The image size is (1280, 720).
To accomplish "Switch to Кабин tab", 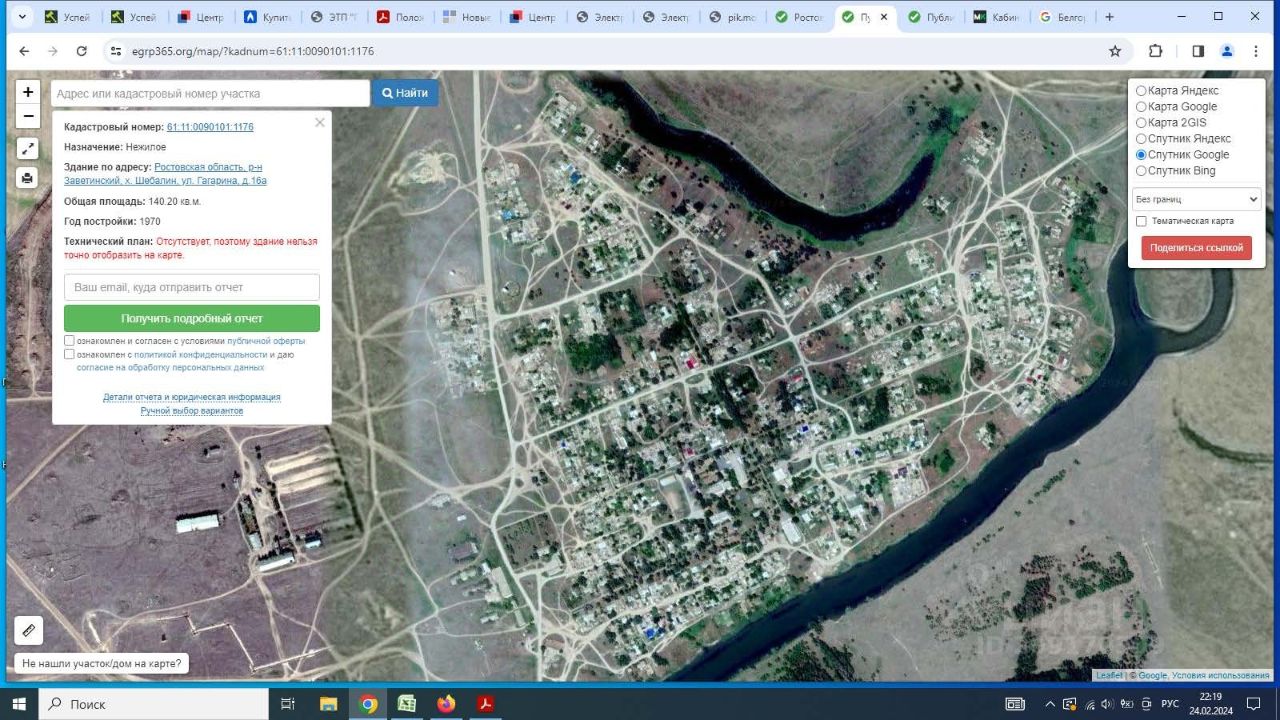I will tap(996, 17).
